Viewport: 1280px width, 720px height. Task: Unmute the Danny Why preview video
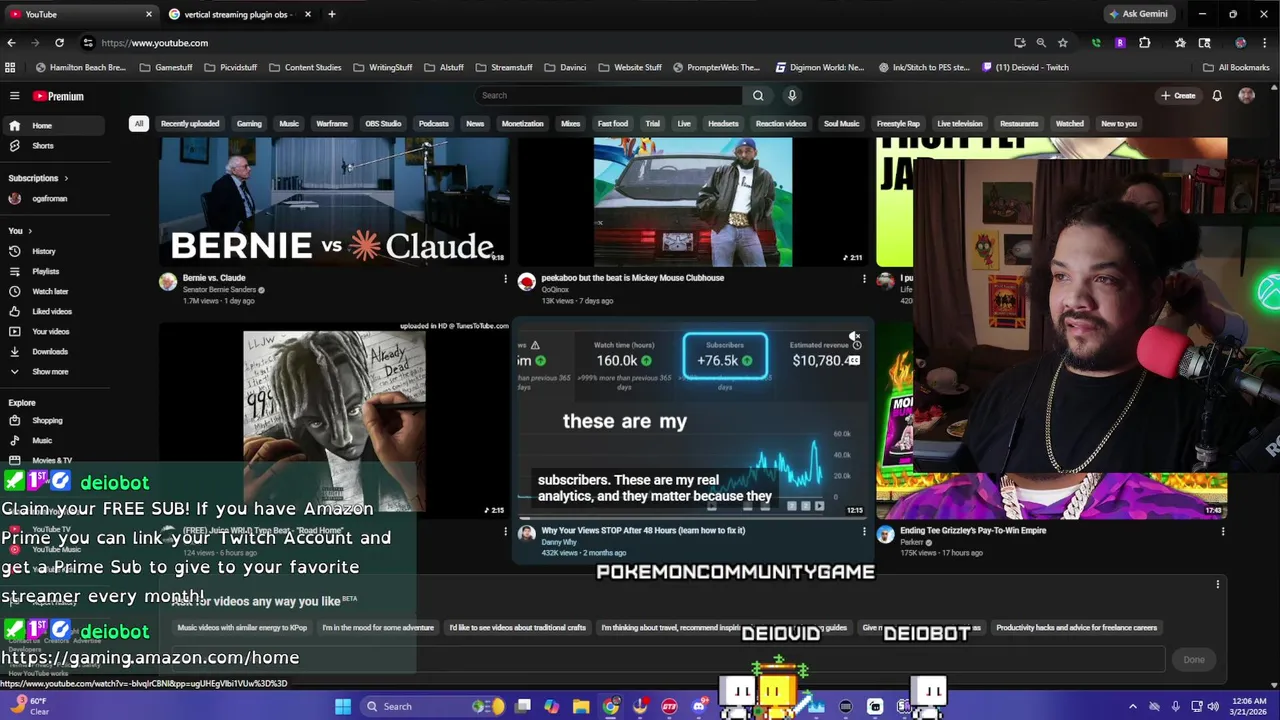click(x=854, y=337)
